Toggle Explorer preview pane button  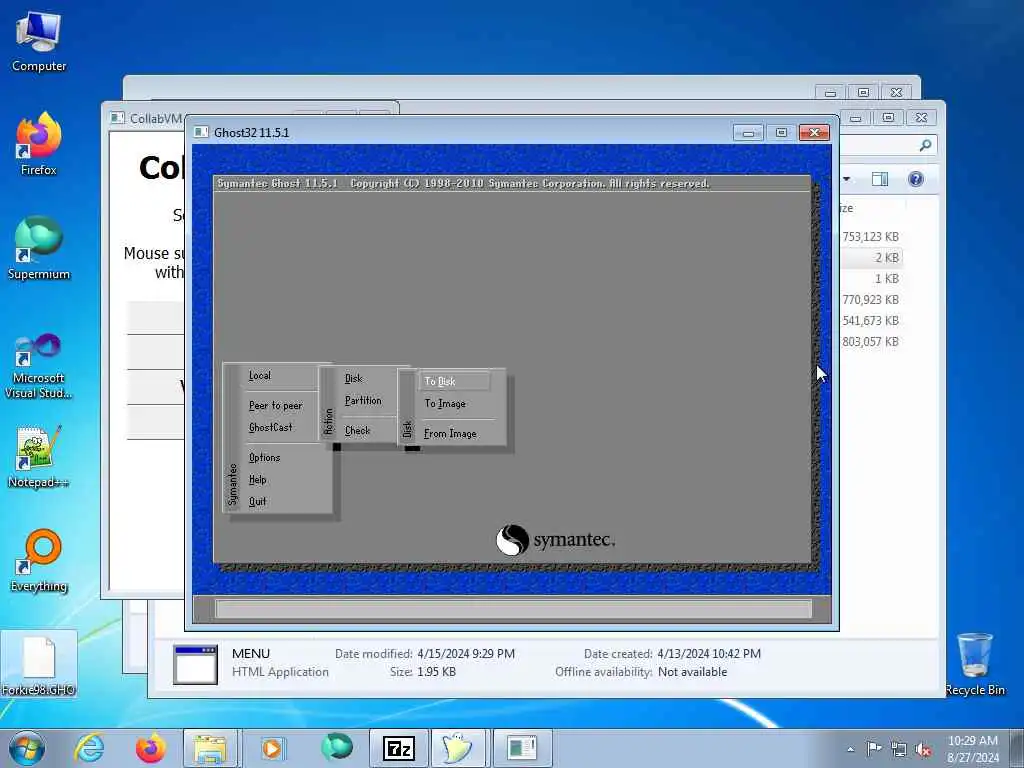pos(880,179)
